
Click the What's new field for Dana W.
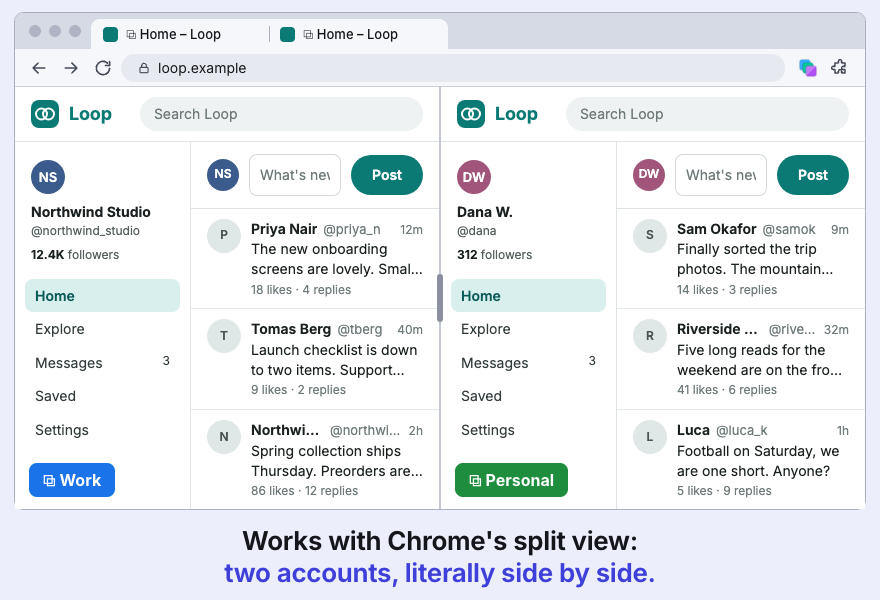pos(721,175)
